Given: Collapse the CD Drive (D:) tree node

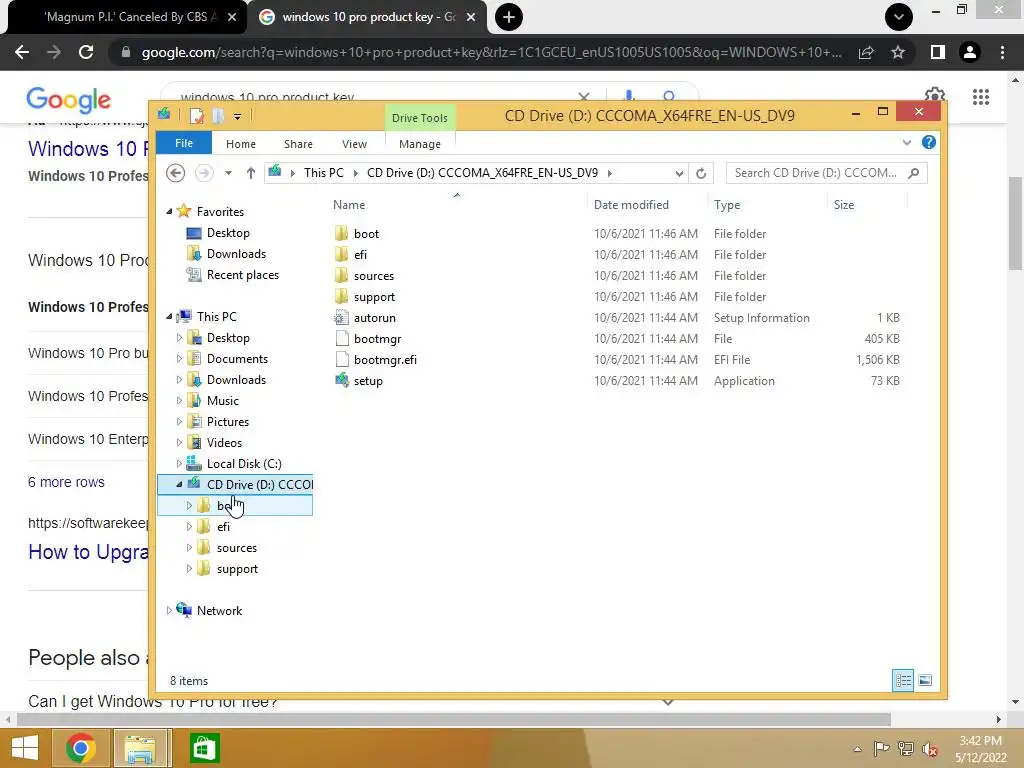Looking at the screenshot, I should pyautogui.click(x=179, y=485).
